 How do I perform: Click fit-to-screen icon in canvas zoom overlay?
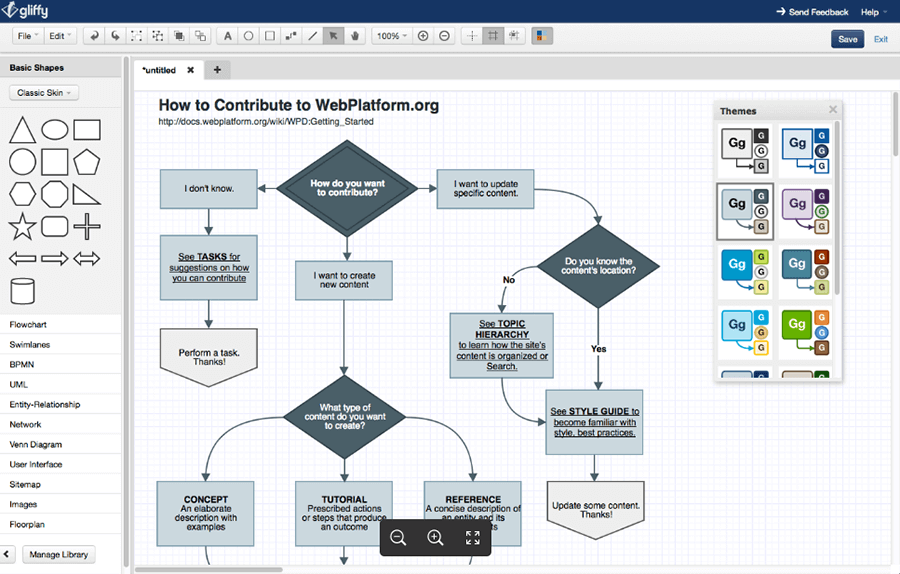point(472,537)
